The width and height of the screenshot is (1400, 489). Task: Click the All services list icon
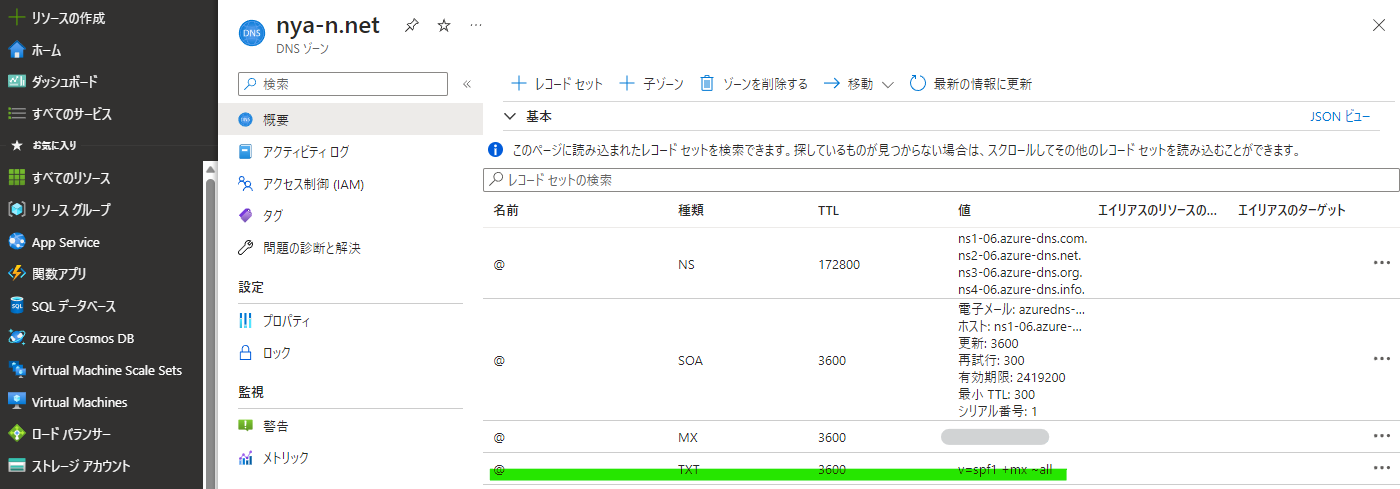(16, 114)
